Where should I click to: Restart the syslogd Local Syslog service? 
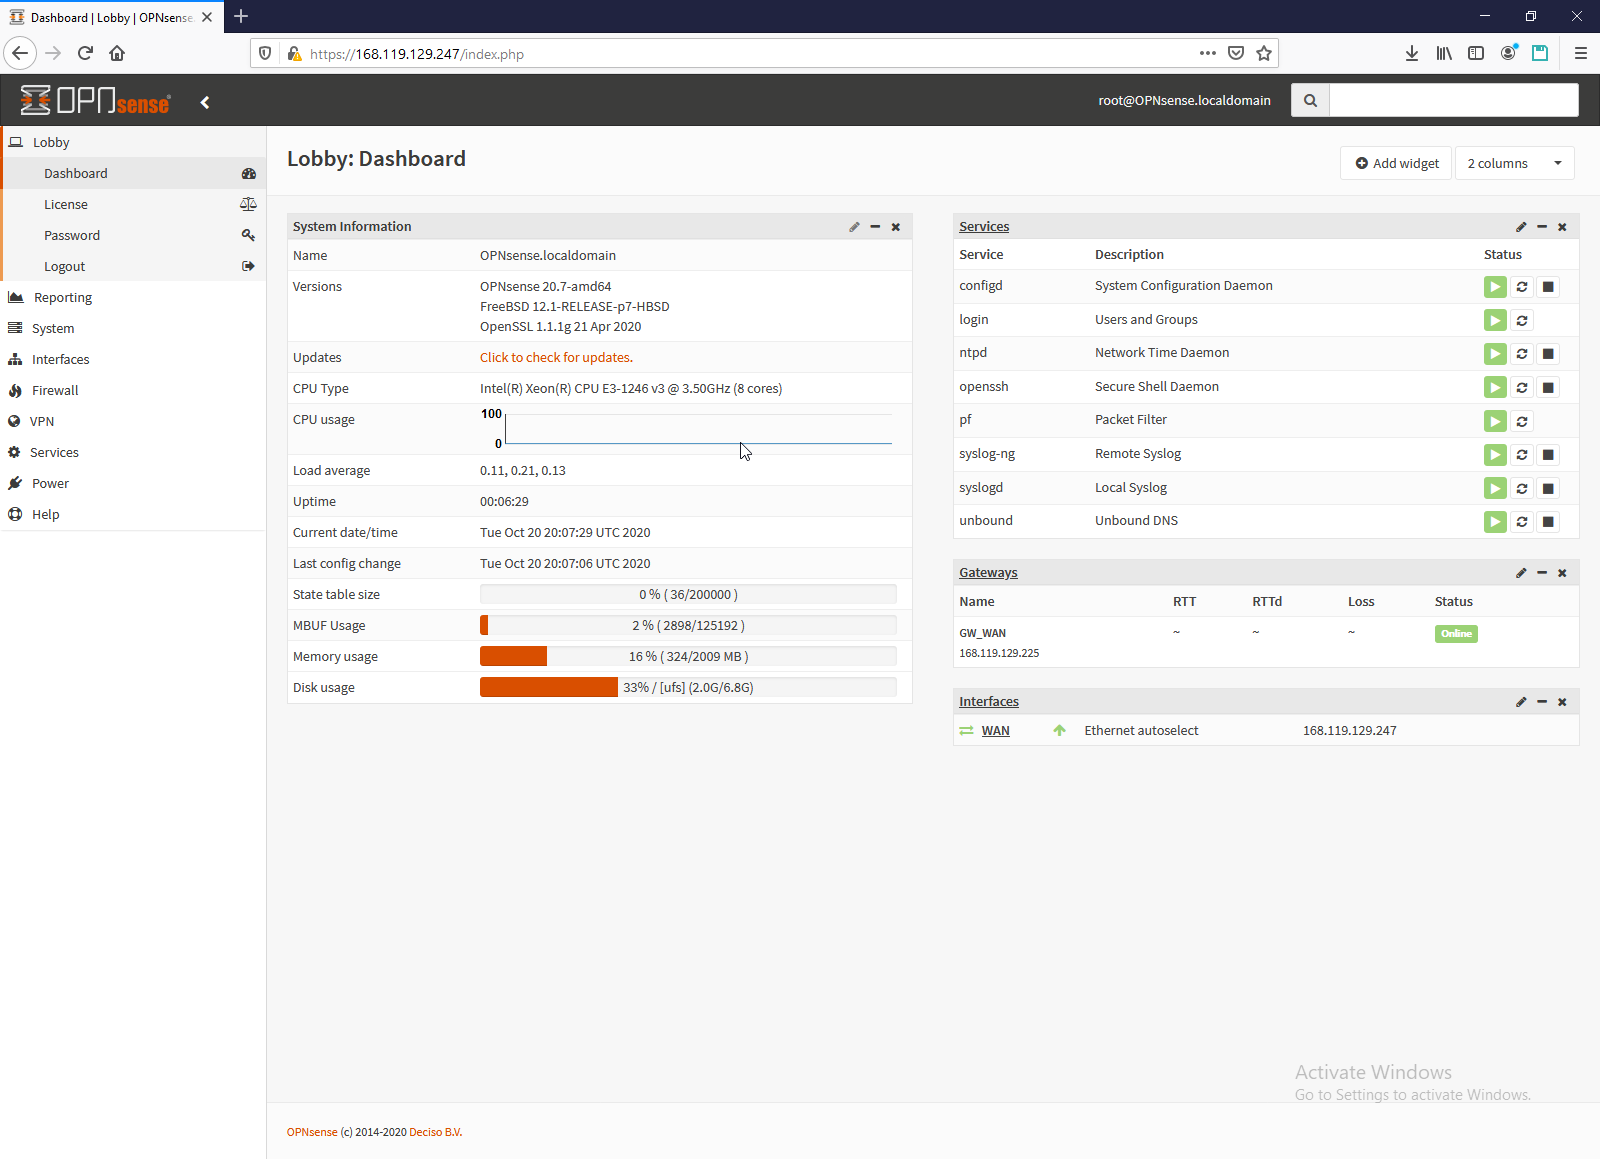pos(1522,488)
